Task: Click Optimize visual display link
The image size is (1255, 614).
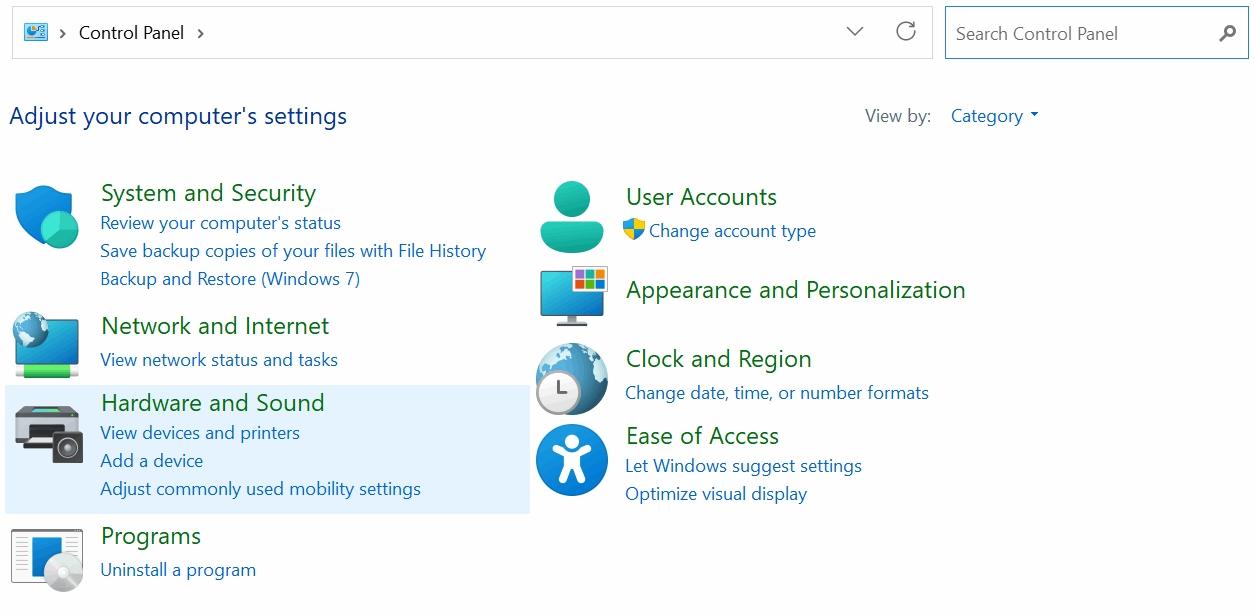Action: click(716, 494)
